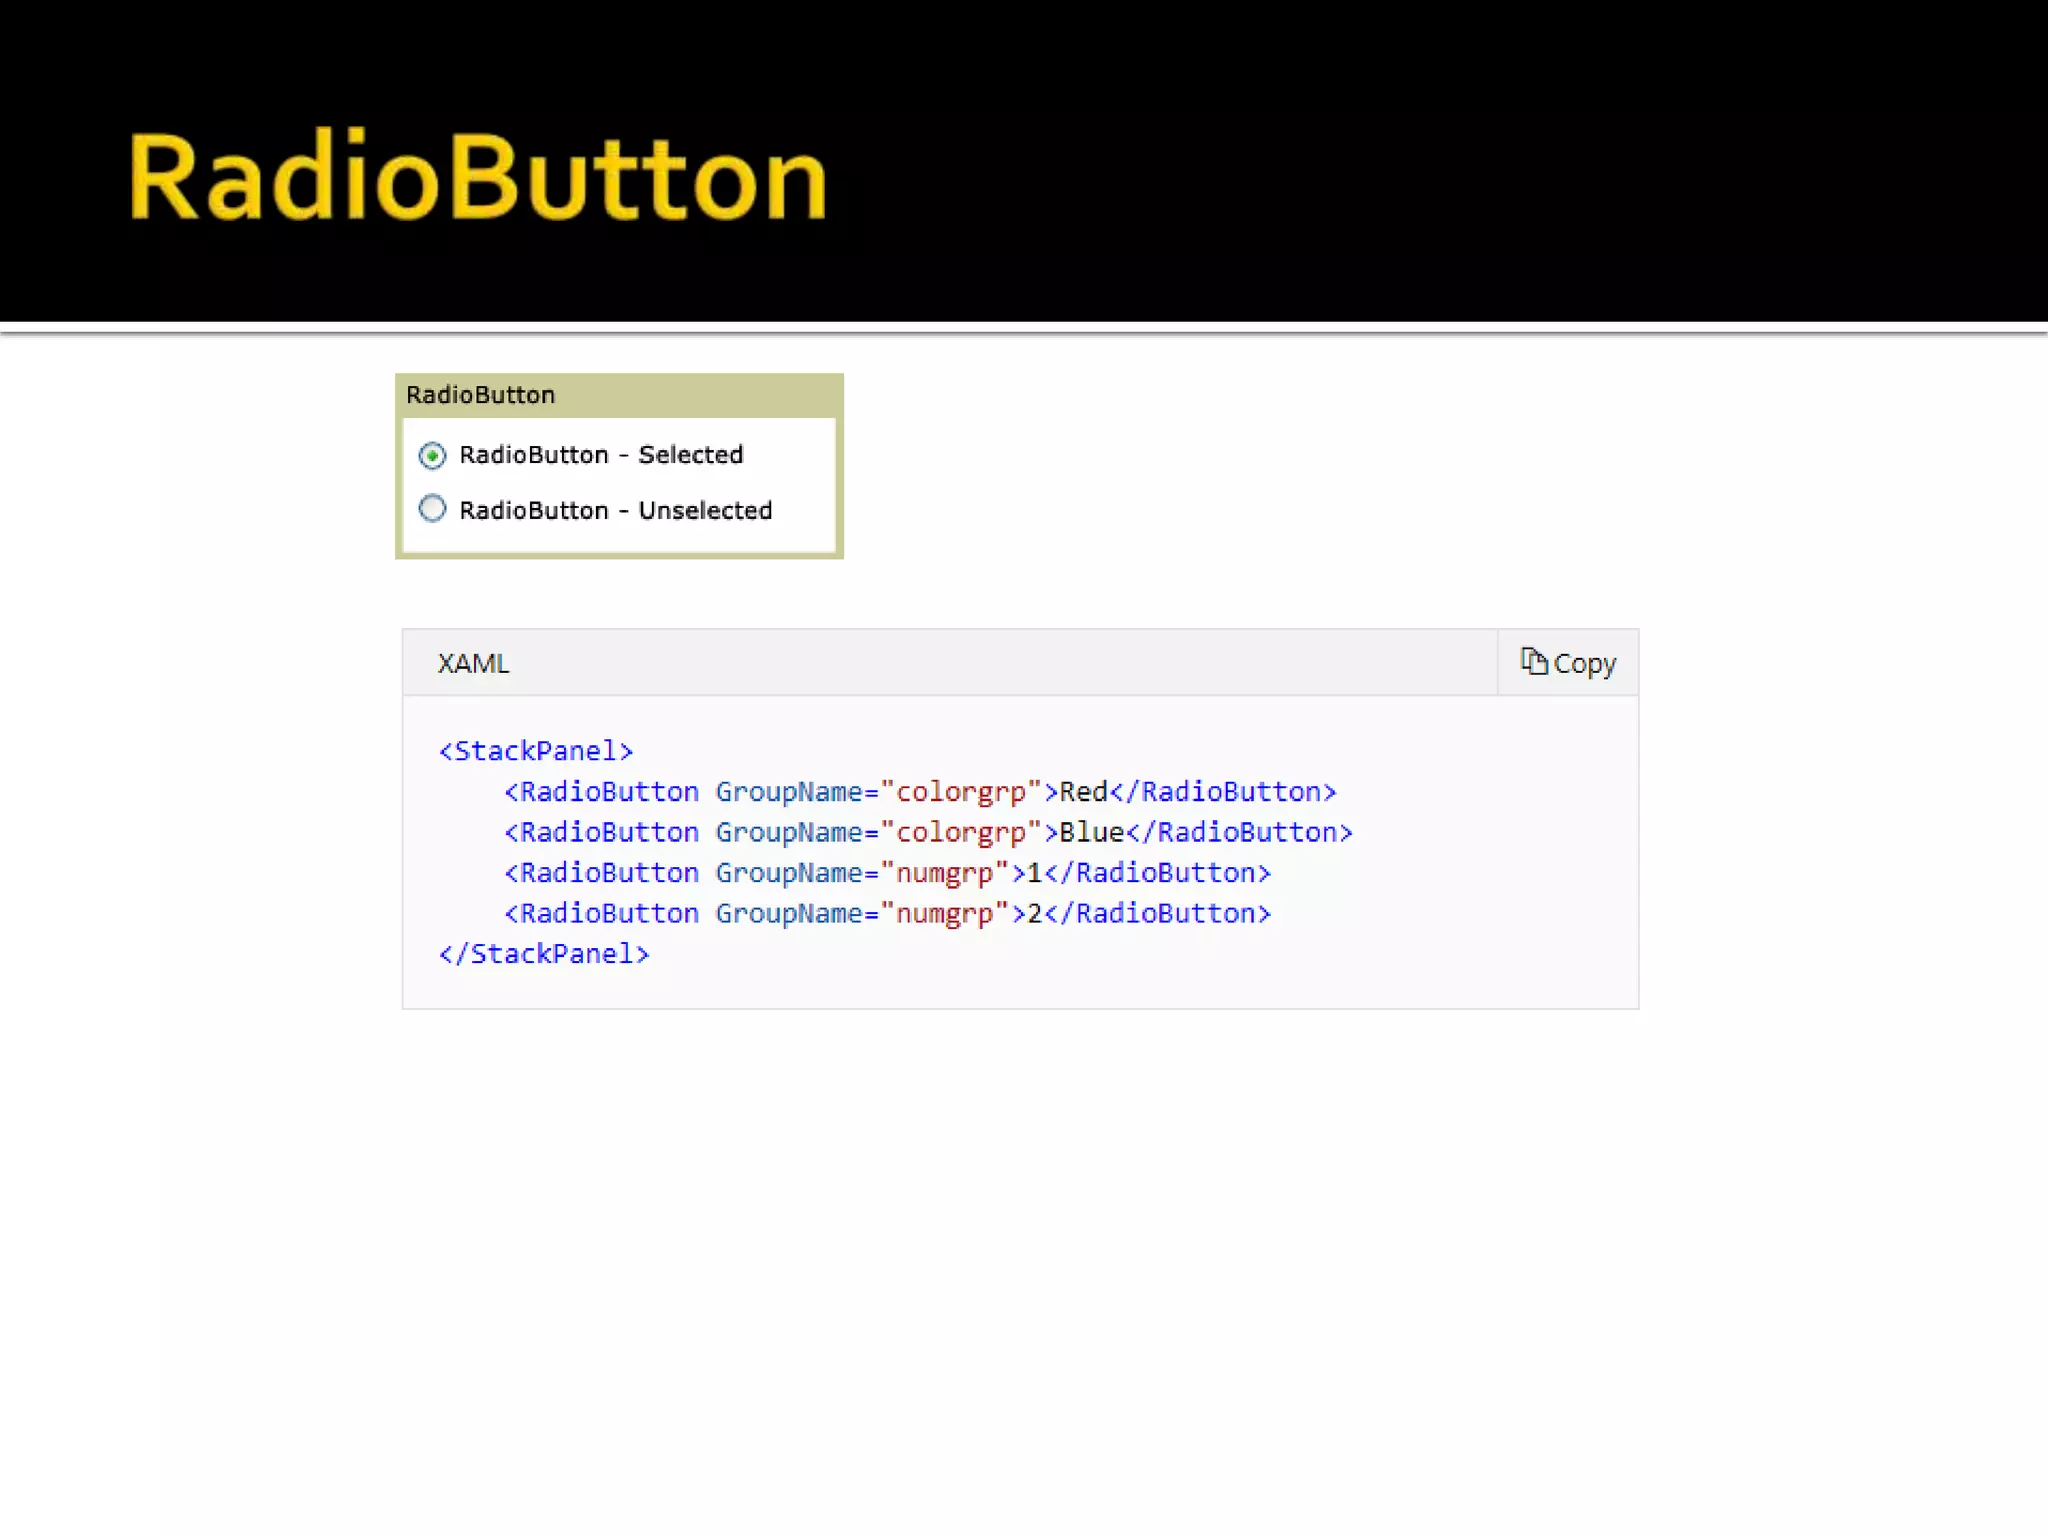Screen dimensions: 2048x1536
Task: Click the 'RadioButton - Selected' label text
Action: coord(600,455)
